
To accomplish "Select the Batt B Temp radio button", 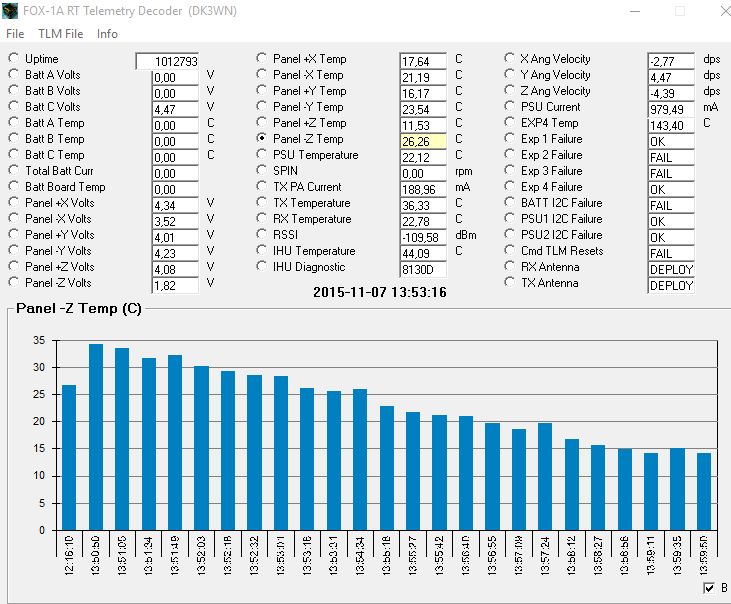I will tap(14, 138).
